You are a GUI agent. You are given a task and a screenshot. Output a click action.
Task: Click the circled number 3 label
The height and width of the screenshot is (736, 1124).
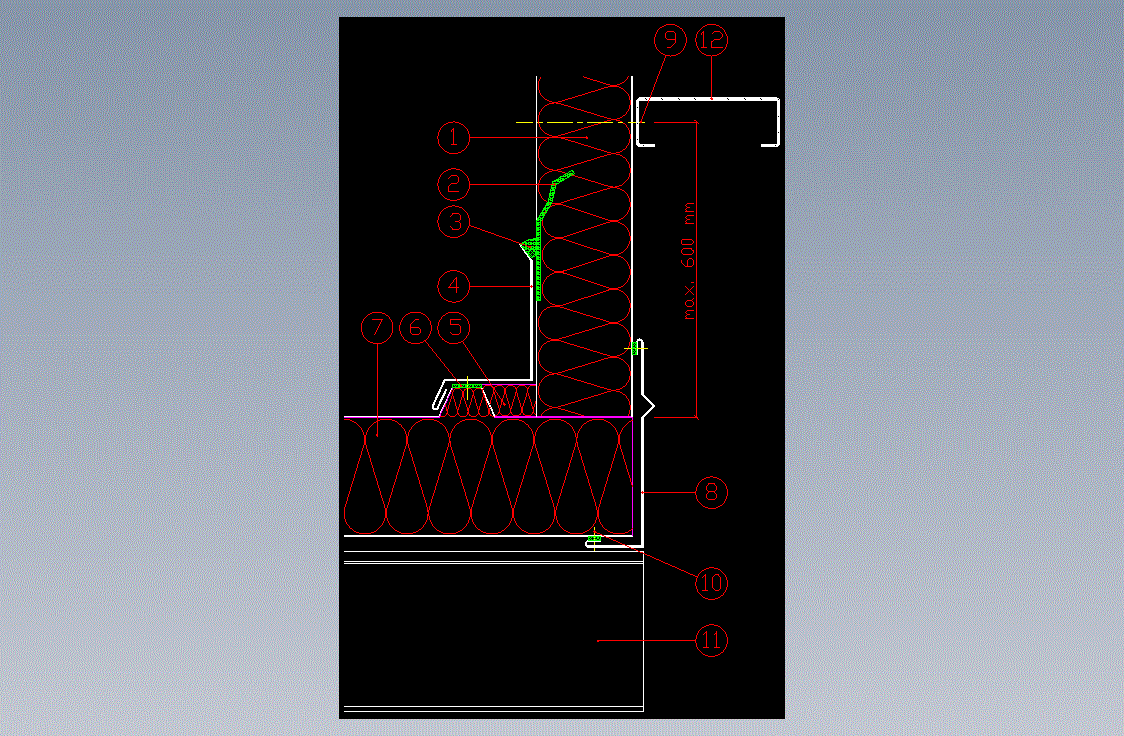tap(456, 222)
